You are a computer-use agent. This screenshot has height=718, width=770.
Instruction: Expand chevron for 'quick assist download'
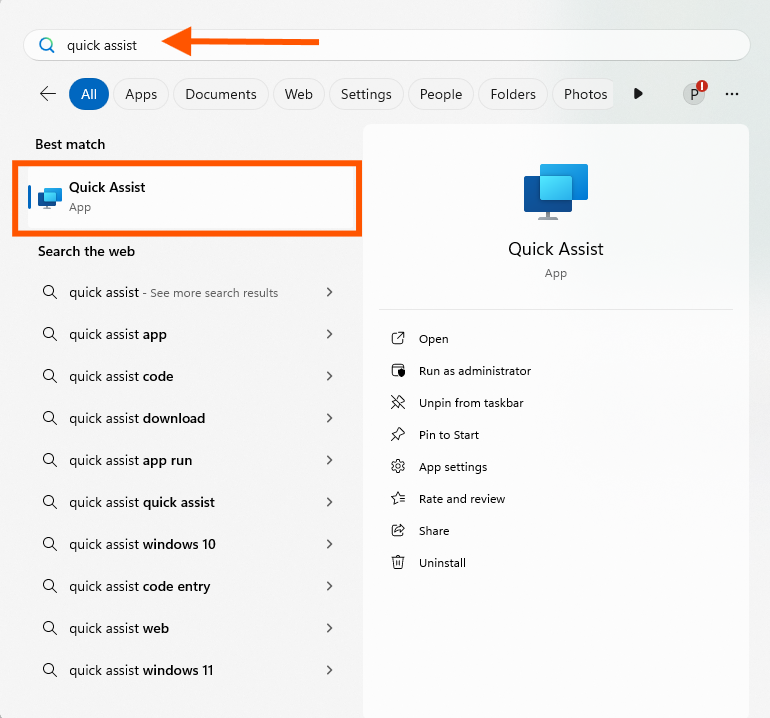tap(330, 418)
